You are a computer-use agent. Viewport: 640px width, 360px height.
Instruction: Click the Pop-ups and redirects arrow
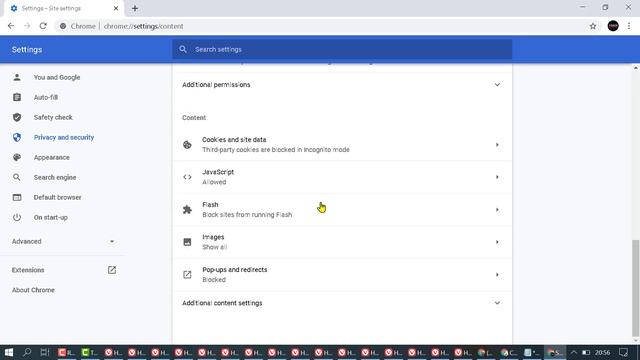497,275
